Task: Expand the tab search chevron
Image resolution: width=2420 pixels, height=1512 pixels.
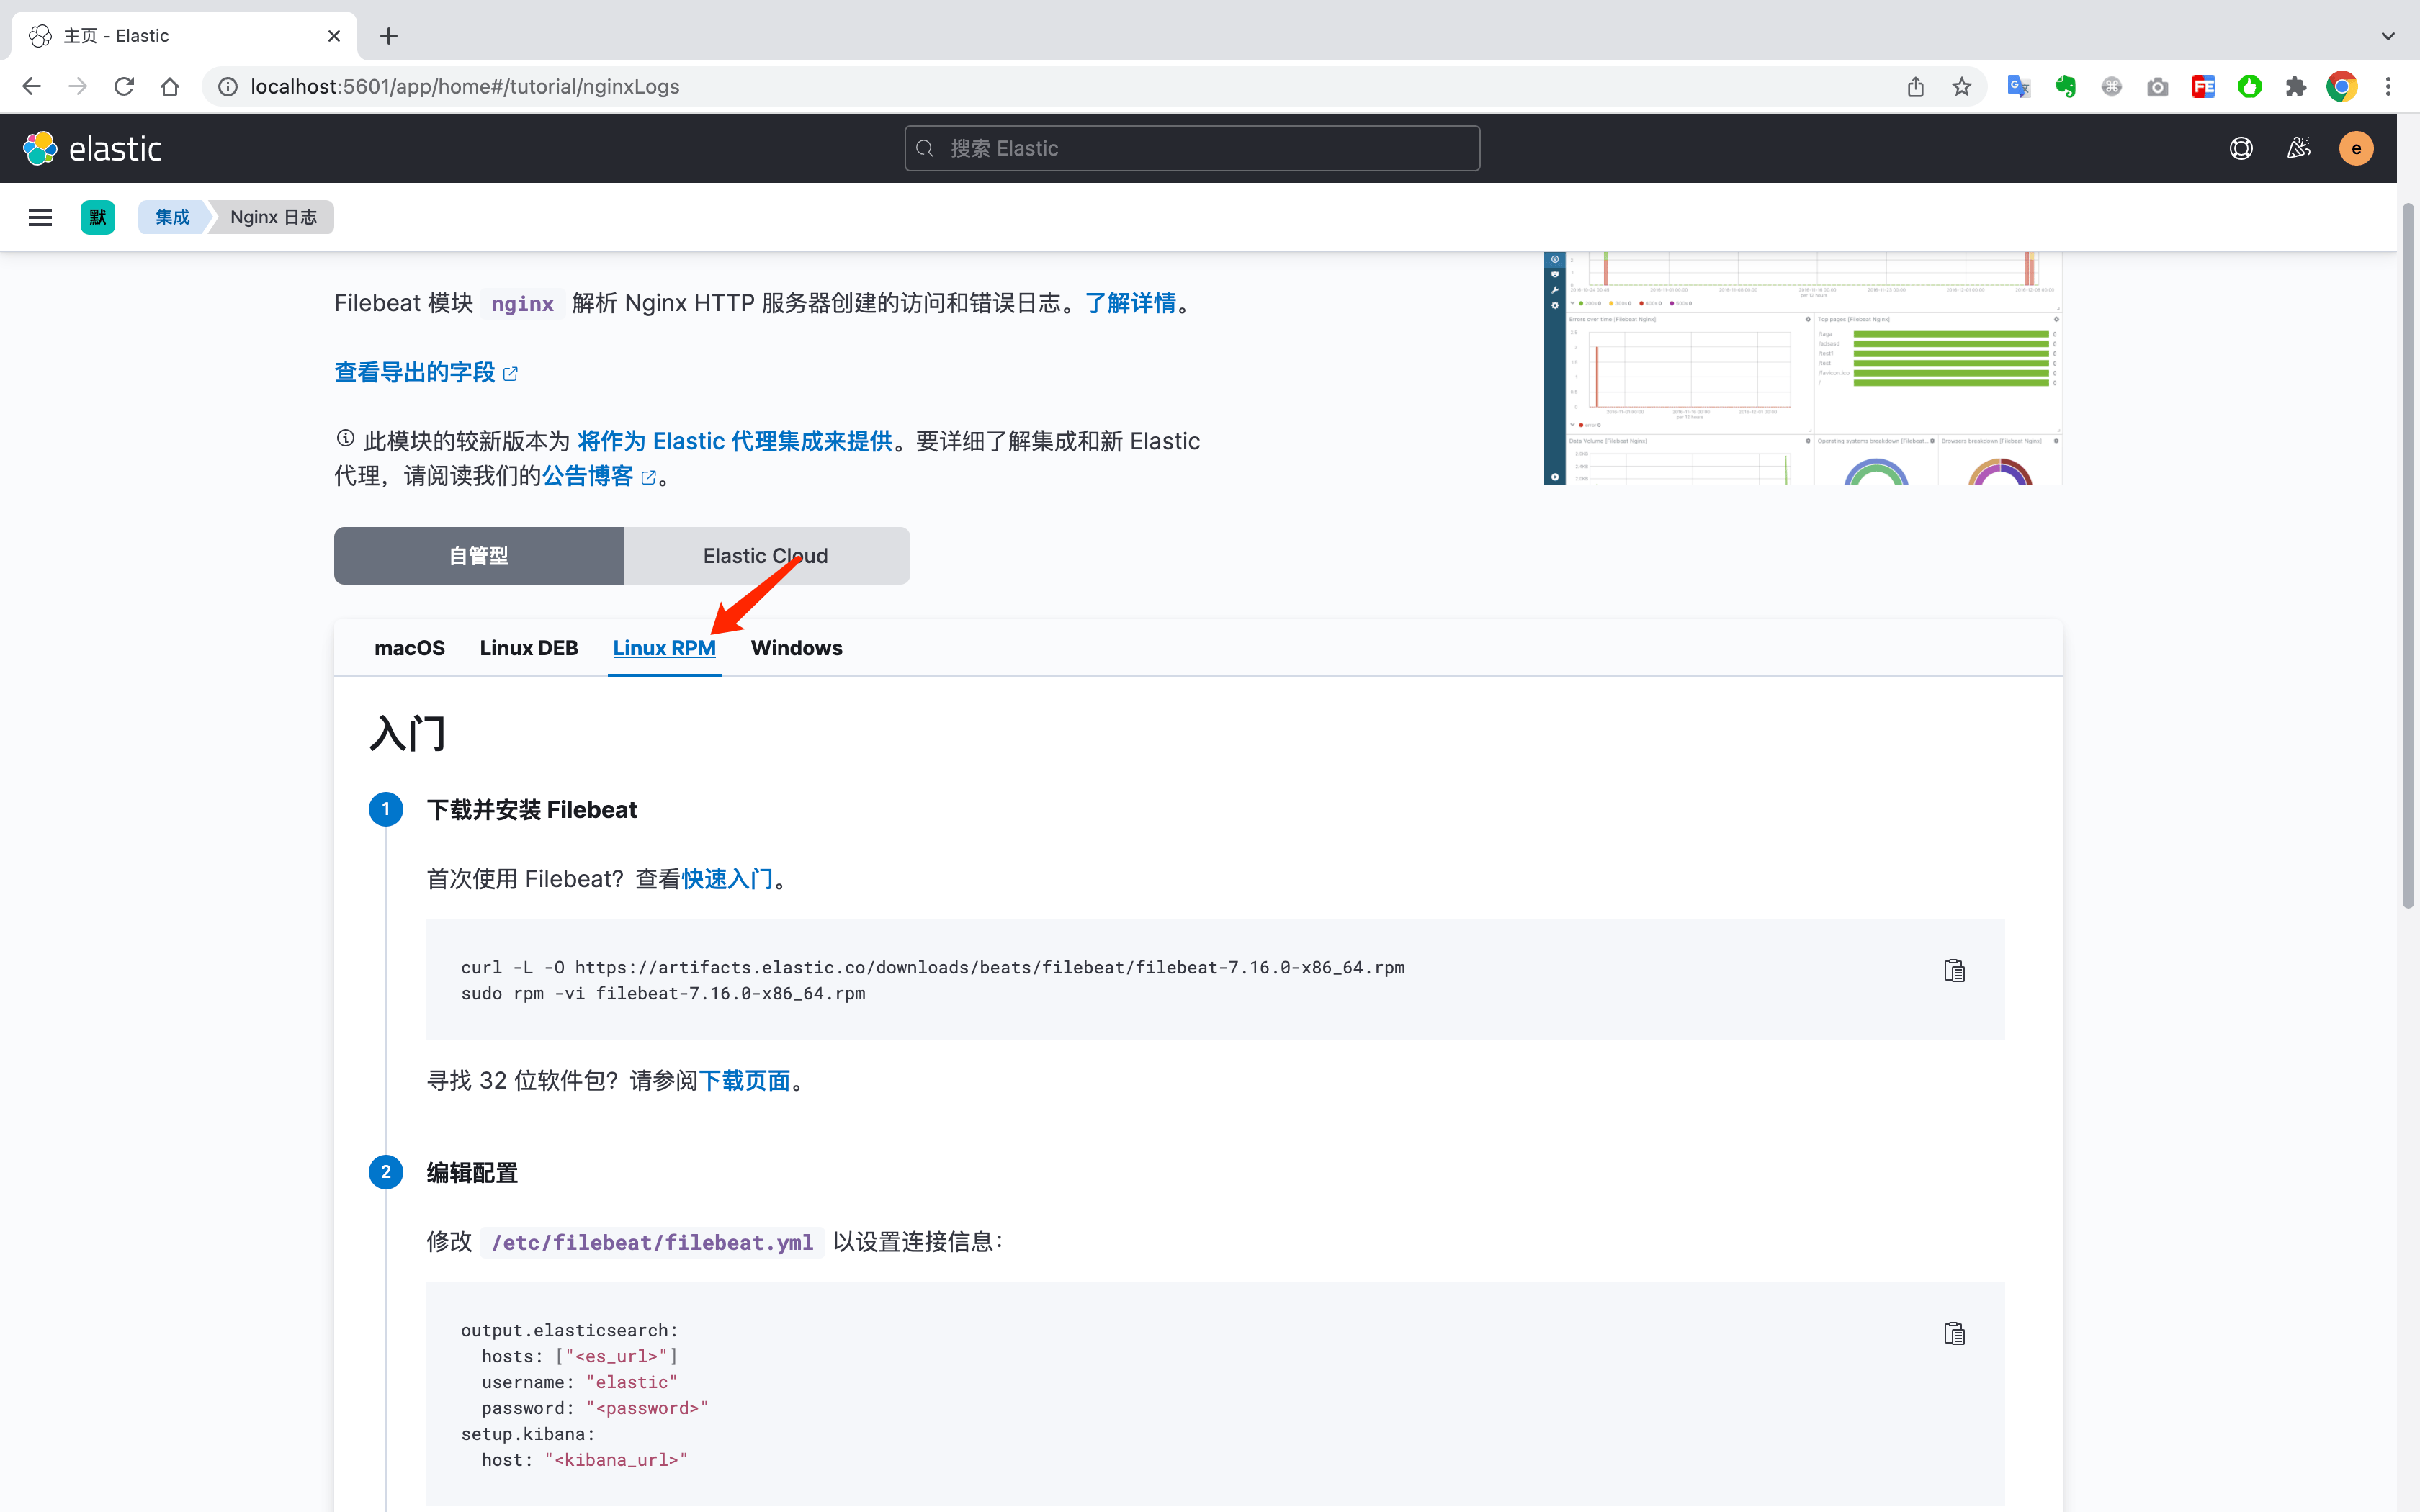Action: click(2388, 36)
